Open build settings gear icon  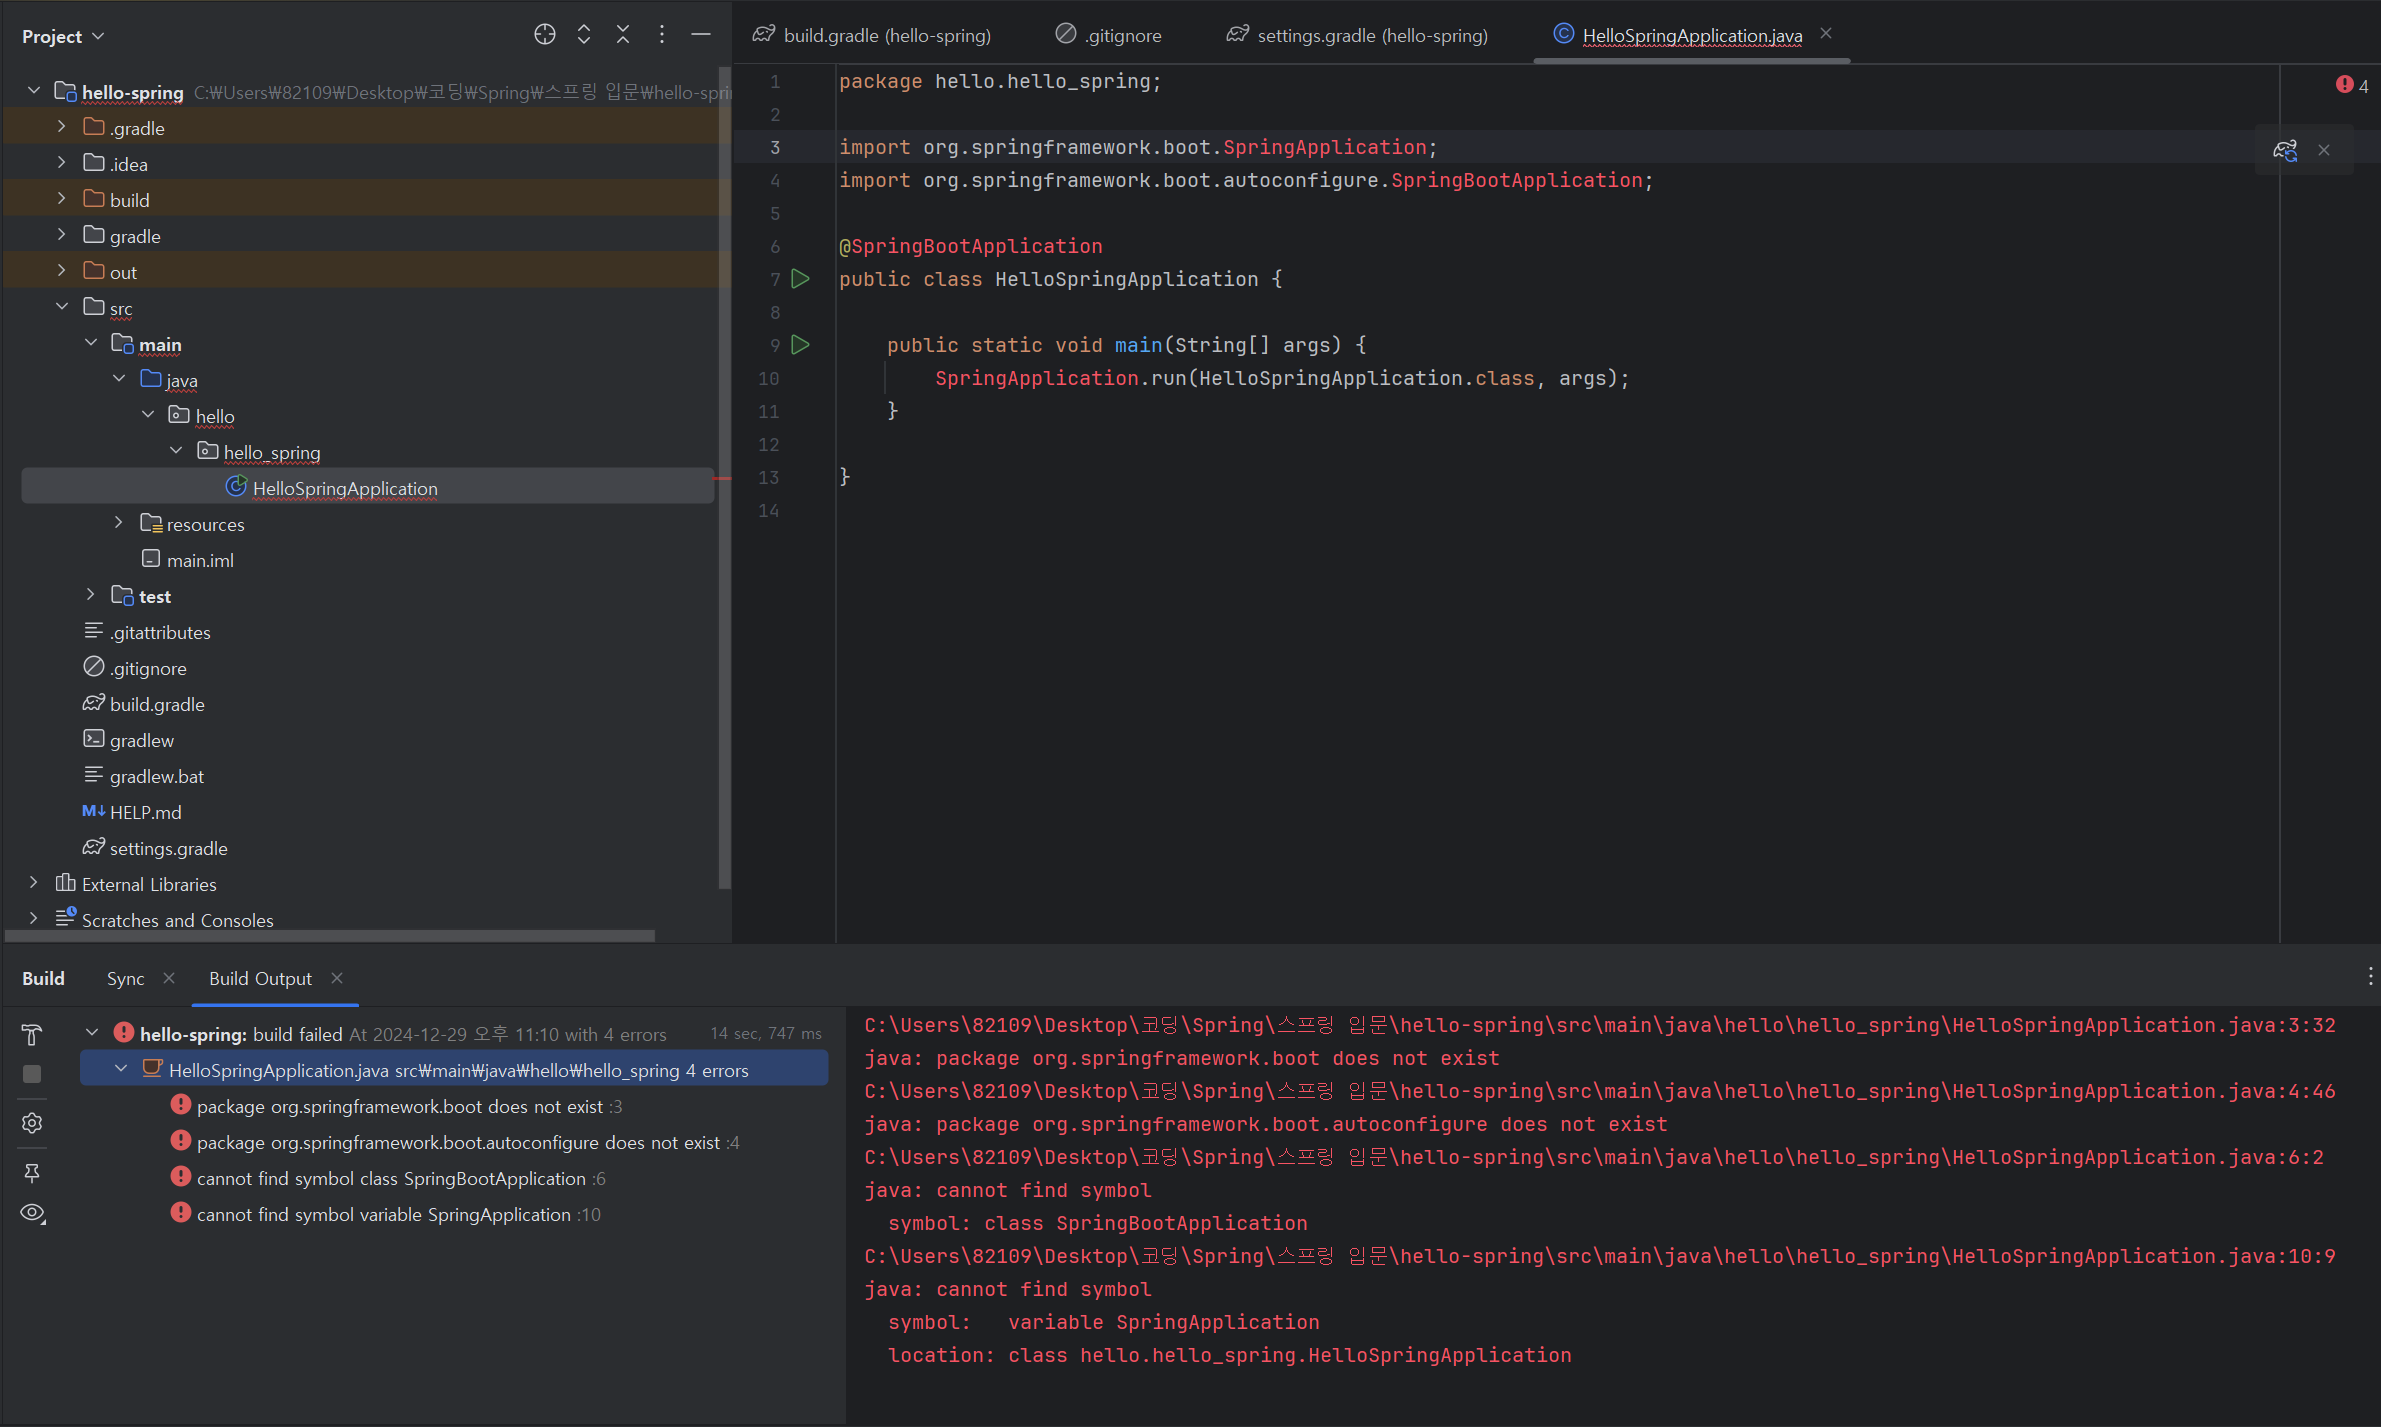click(32, 1123)
